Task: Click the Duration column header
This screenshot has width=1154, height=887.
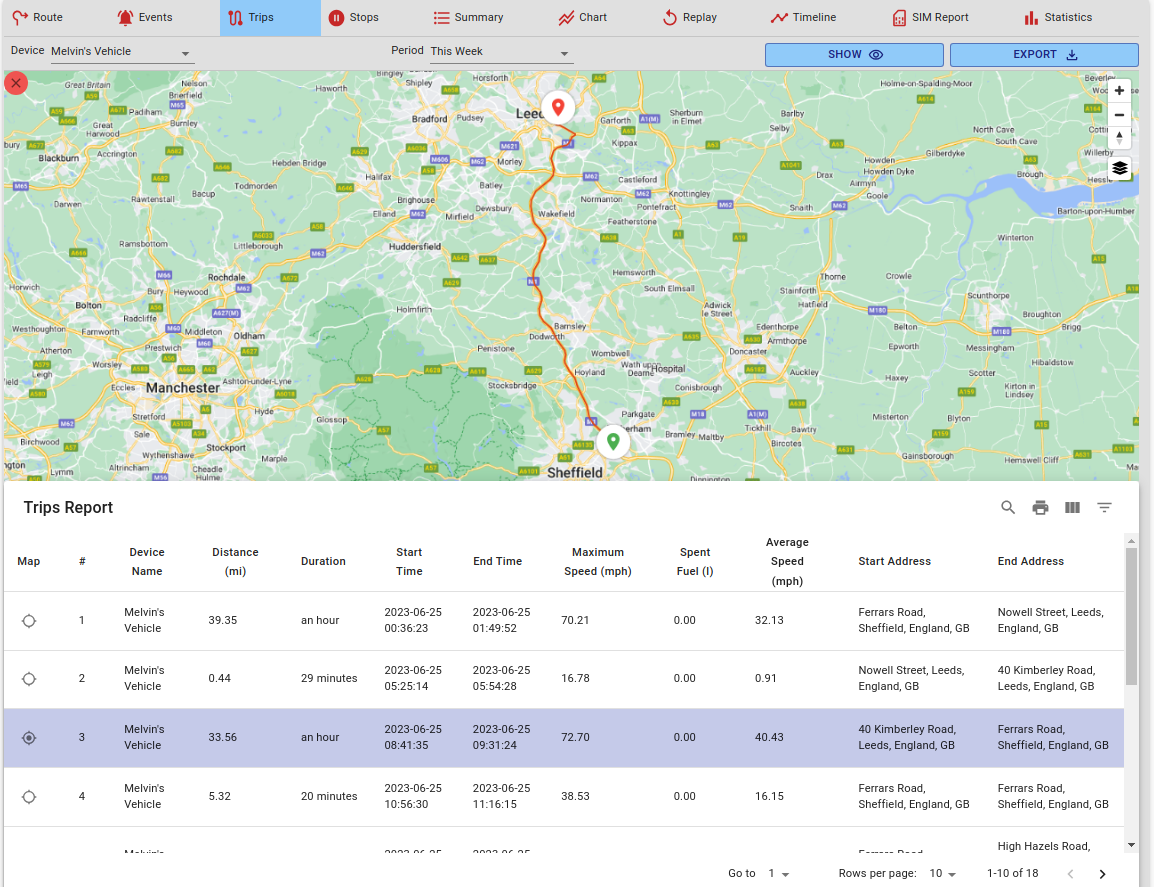Action: point(323,561)
